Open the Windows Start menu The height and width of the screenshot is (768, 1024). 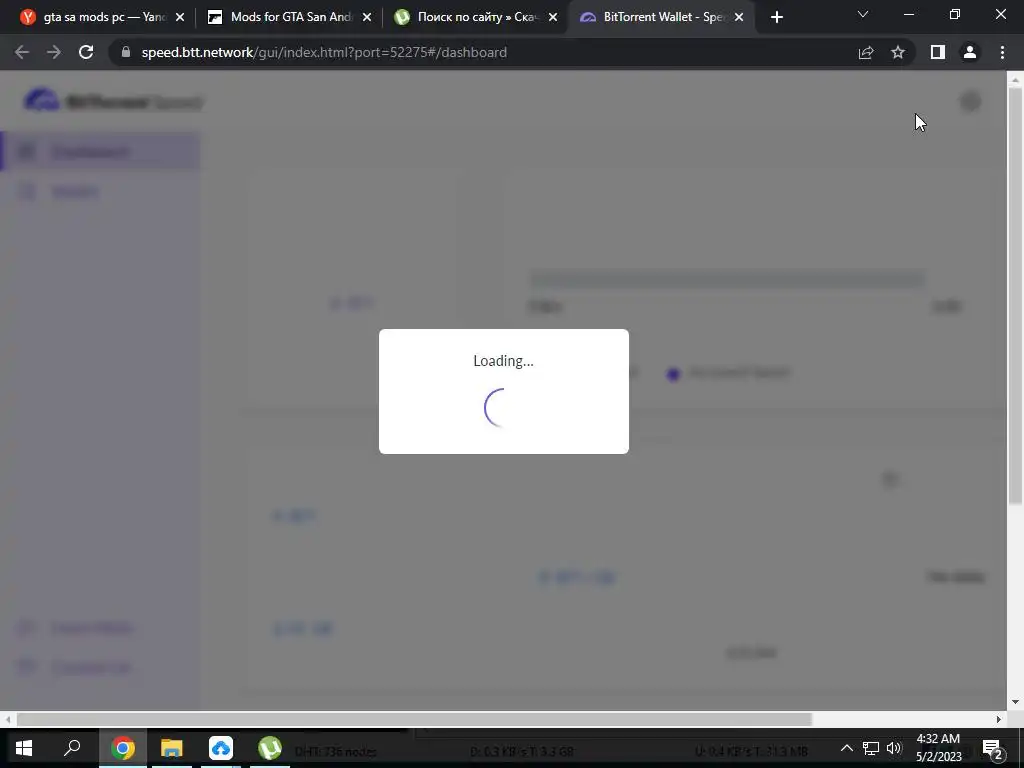click(24, 748)
